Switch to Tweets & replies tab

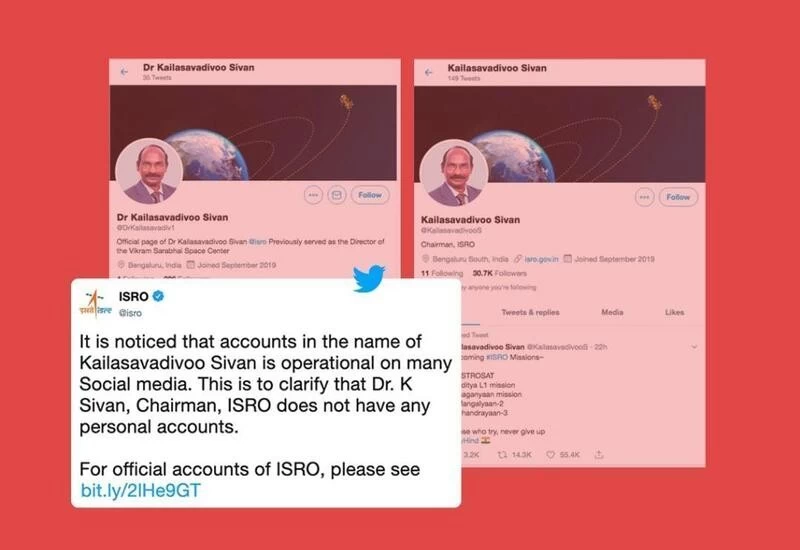pos(530,312)
